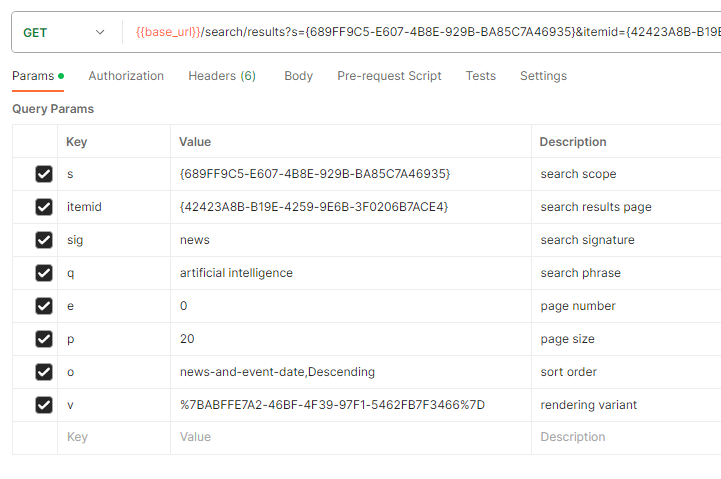Toggle the sig parameter checkbox
The image size is (721, 479).
click(x=44, y=240)
